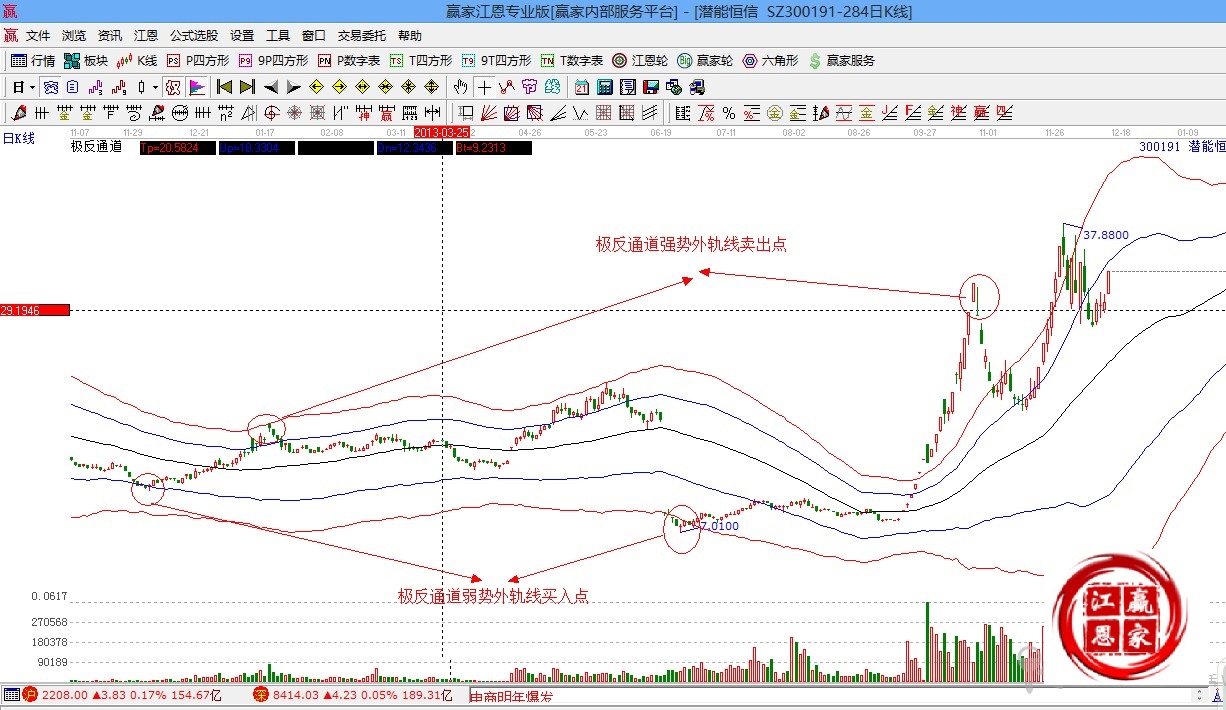Open the 交易委托 menu
The height and width of the screenshot is (710, 1226).
[361, 36]
